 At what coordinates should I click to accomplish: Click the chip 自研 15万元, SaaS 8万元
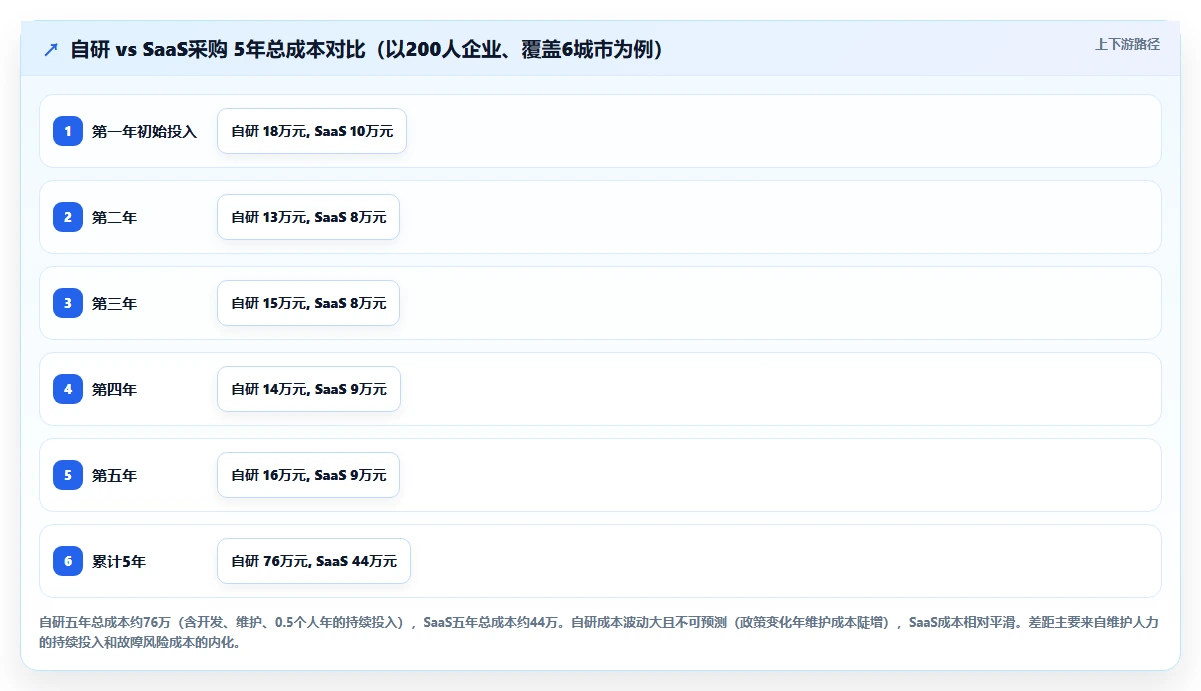308,303
